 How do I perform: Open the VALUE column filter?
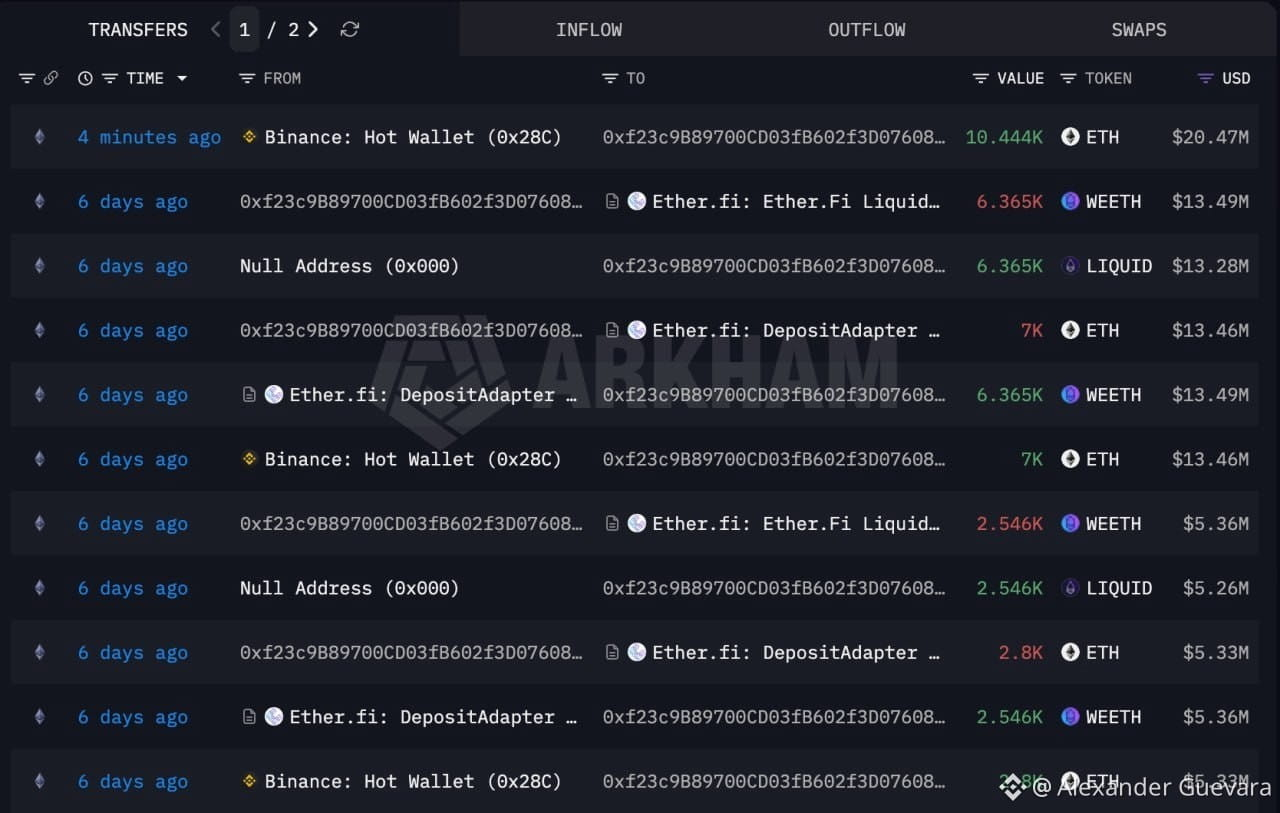point(981,78)
